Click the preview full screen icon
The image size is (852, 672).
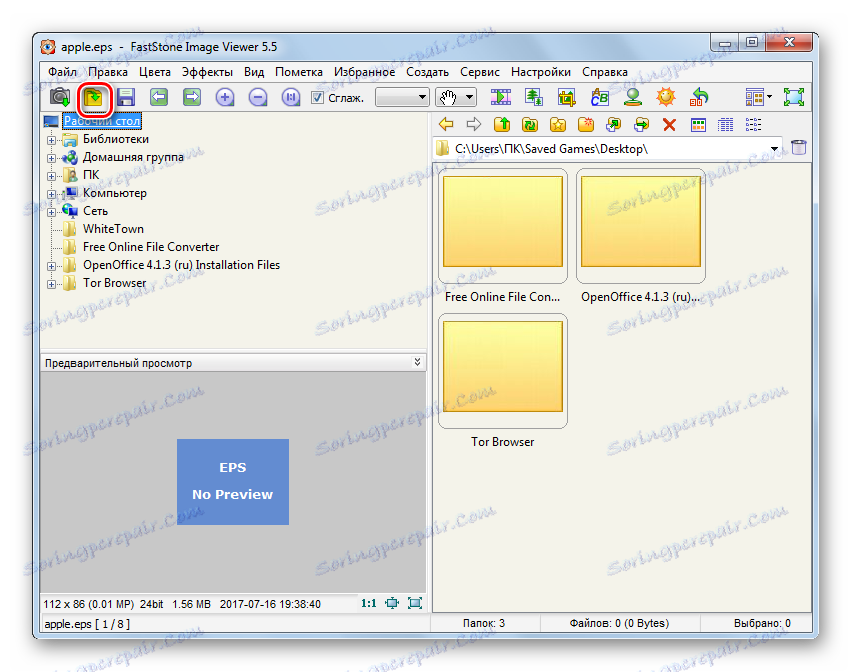pos(415,603)
